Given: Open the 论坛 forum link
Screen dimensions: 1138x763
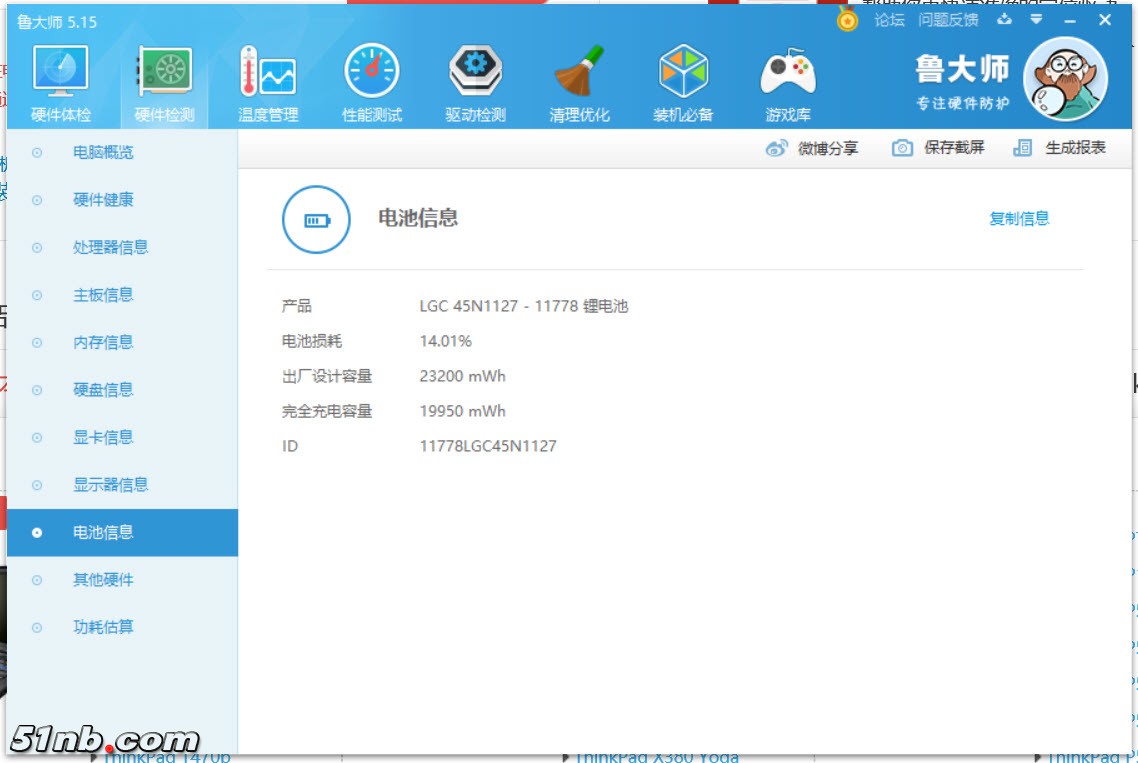Looking at the screenshot, I should 889,20.
